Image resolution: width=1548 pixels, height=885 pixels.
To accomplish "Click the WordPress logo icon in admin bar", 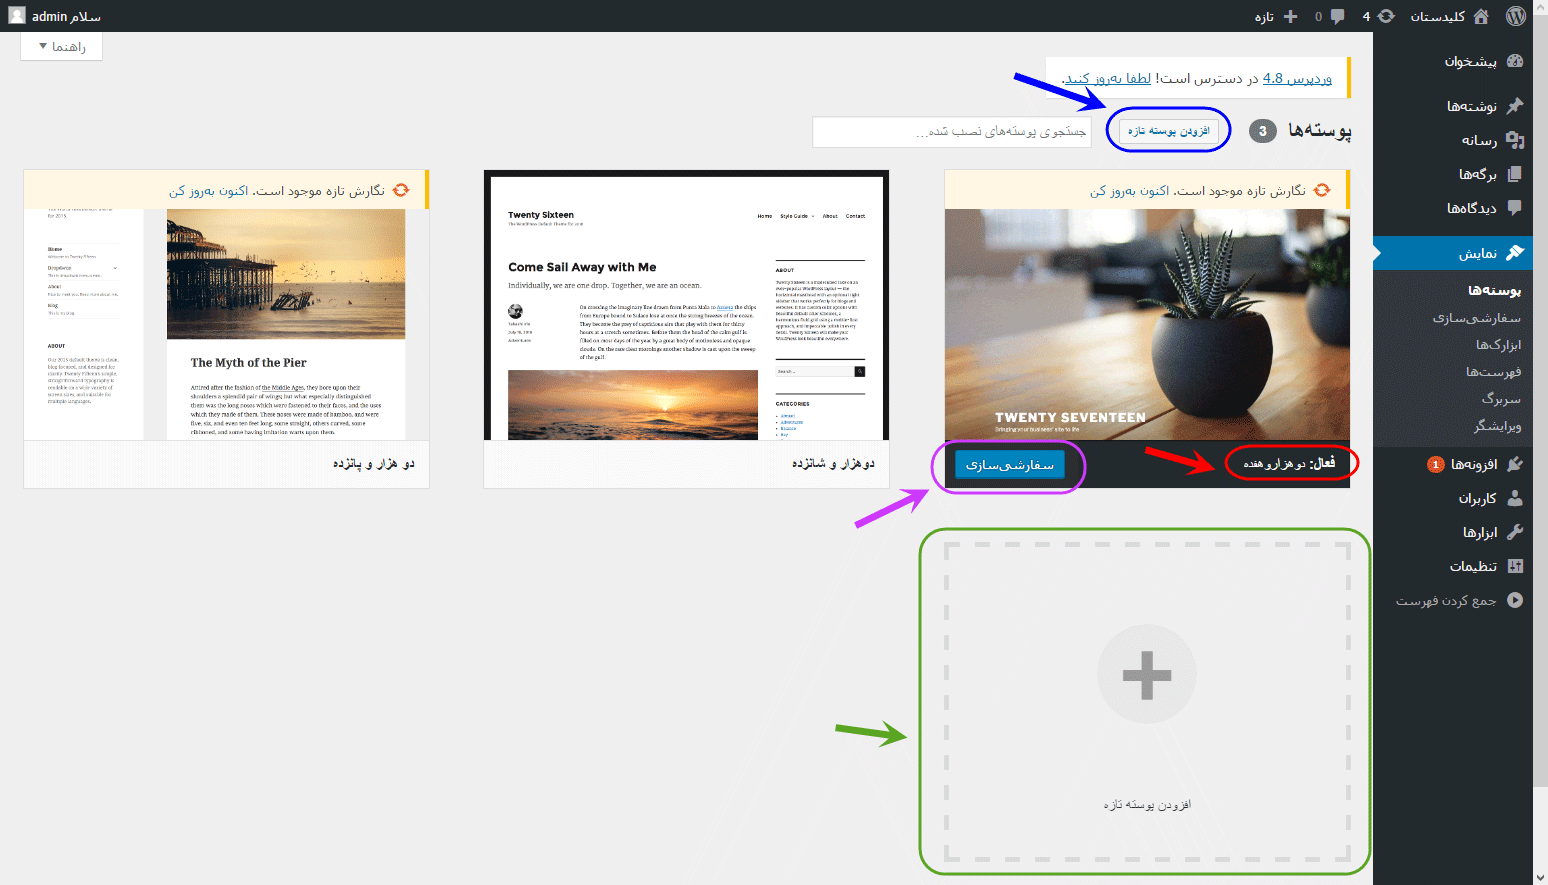I will pos(1516,16).
